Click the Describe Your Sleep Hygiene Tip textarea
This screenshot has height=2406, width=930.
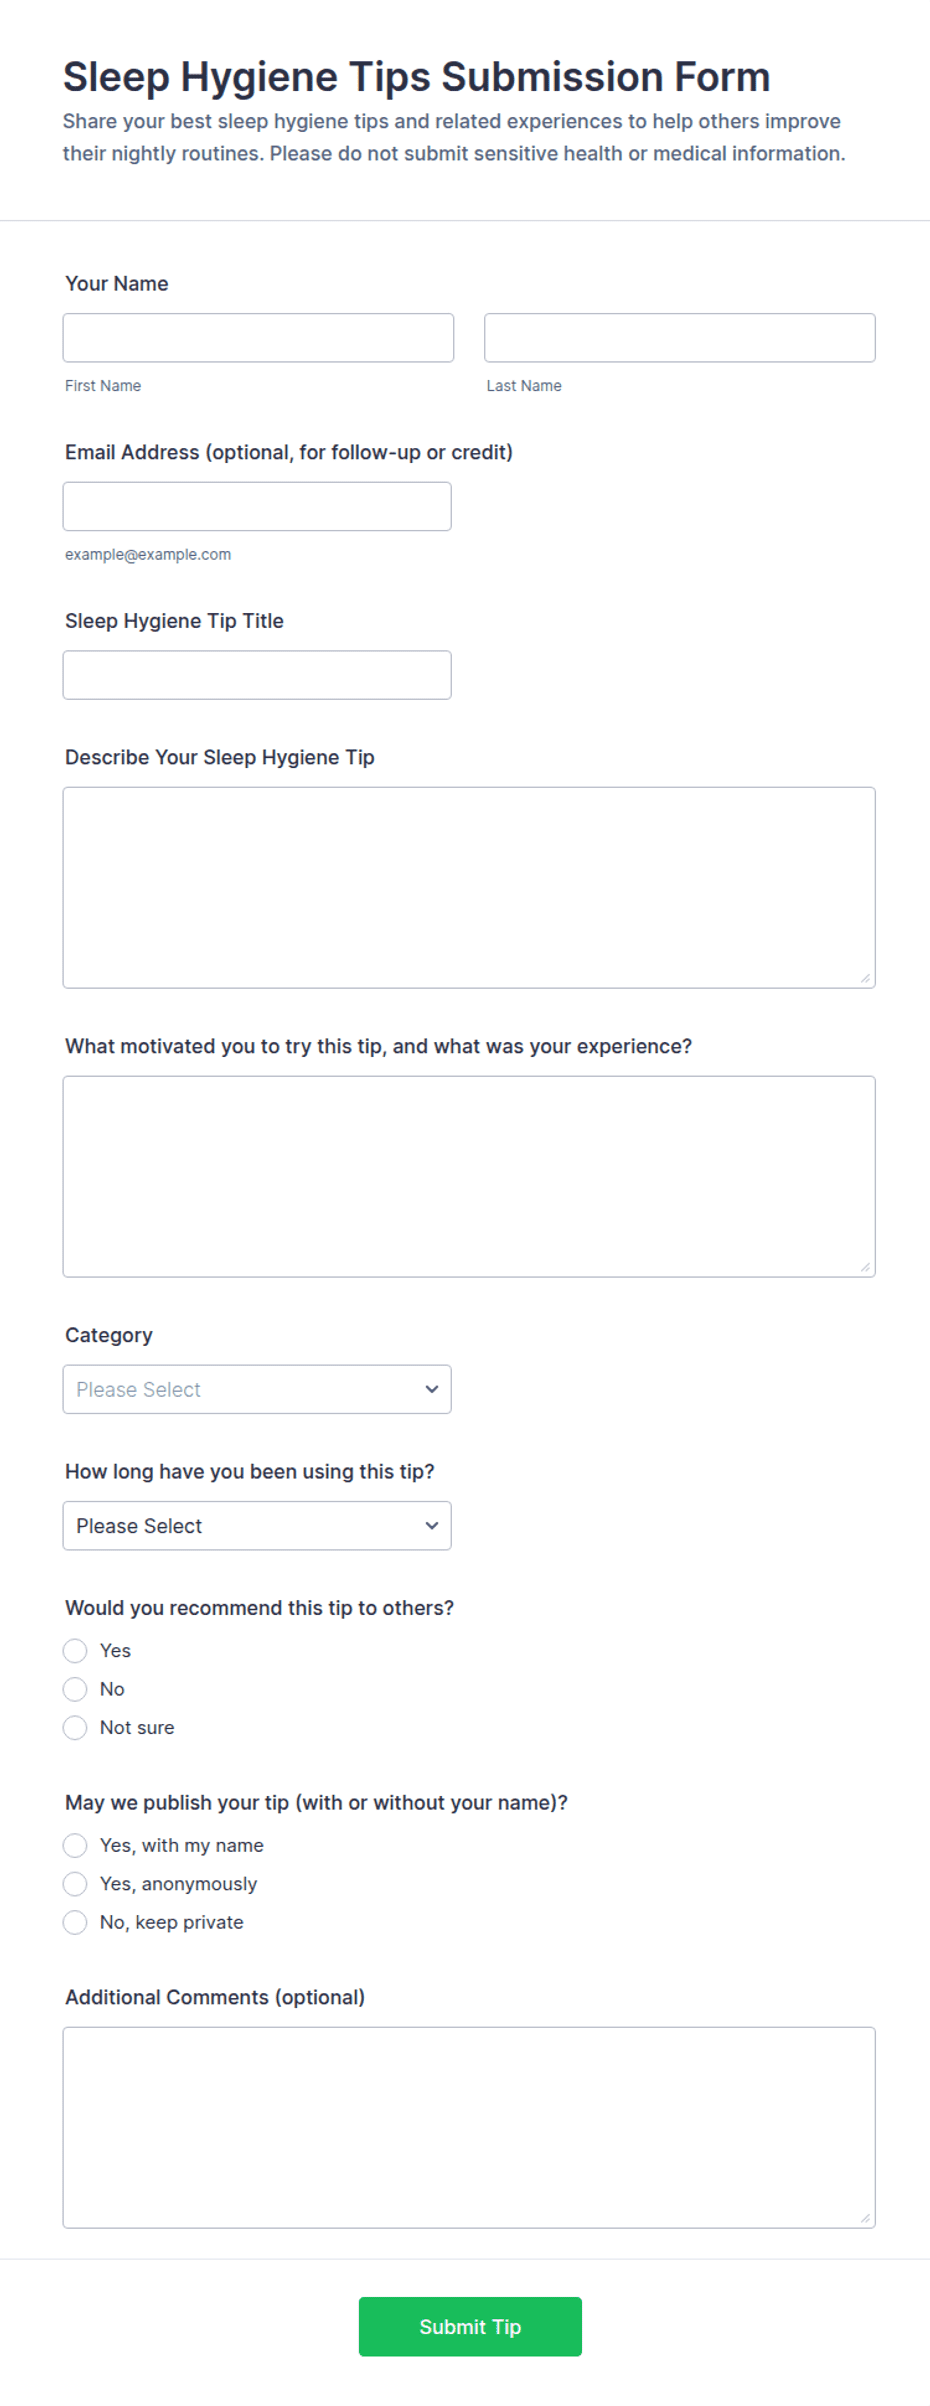tap(469, 888)
